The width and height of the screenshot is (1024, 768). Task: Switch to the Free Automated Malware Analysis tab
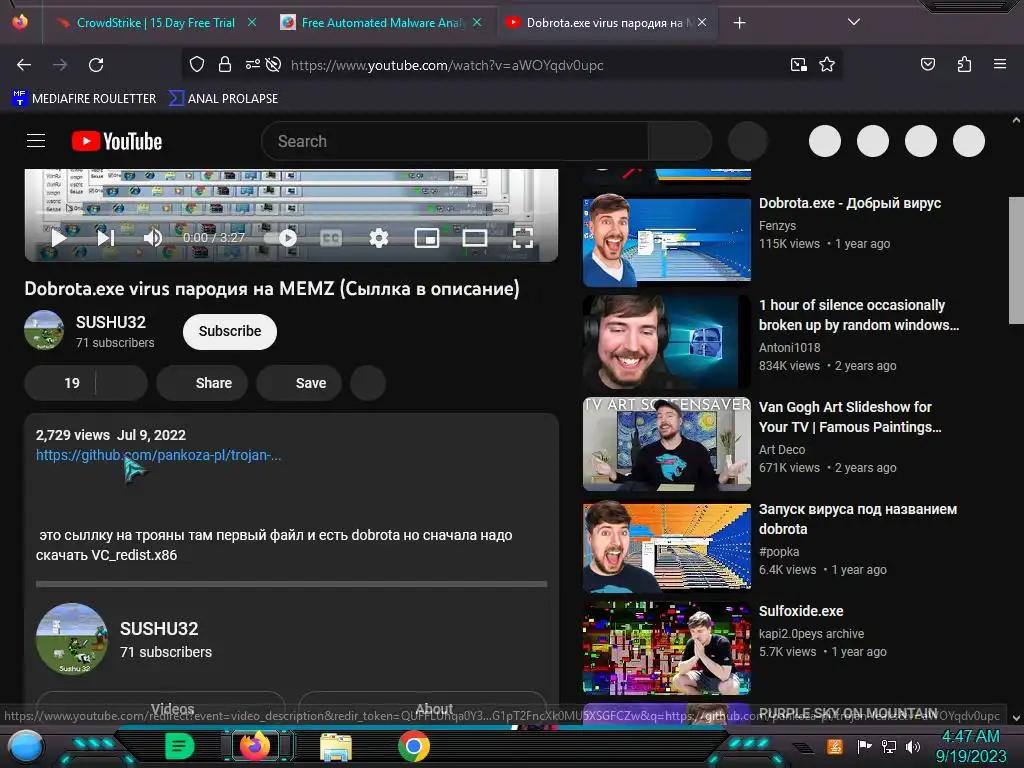point(381,23)
